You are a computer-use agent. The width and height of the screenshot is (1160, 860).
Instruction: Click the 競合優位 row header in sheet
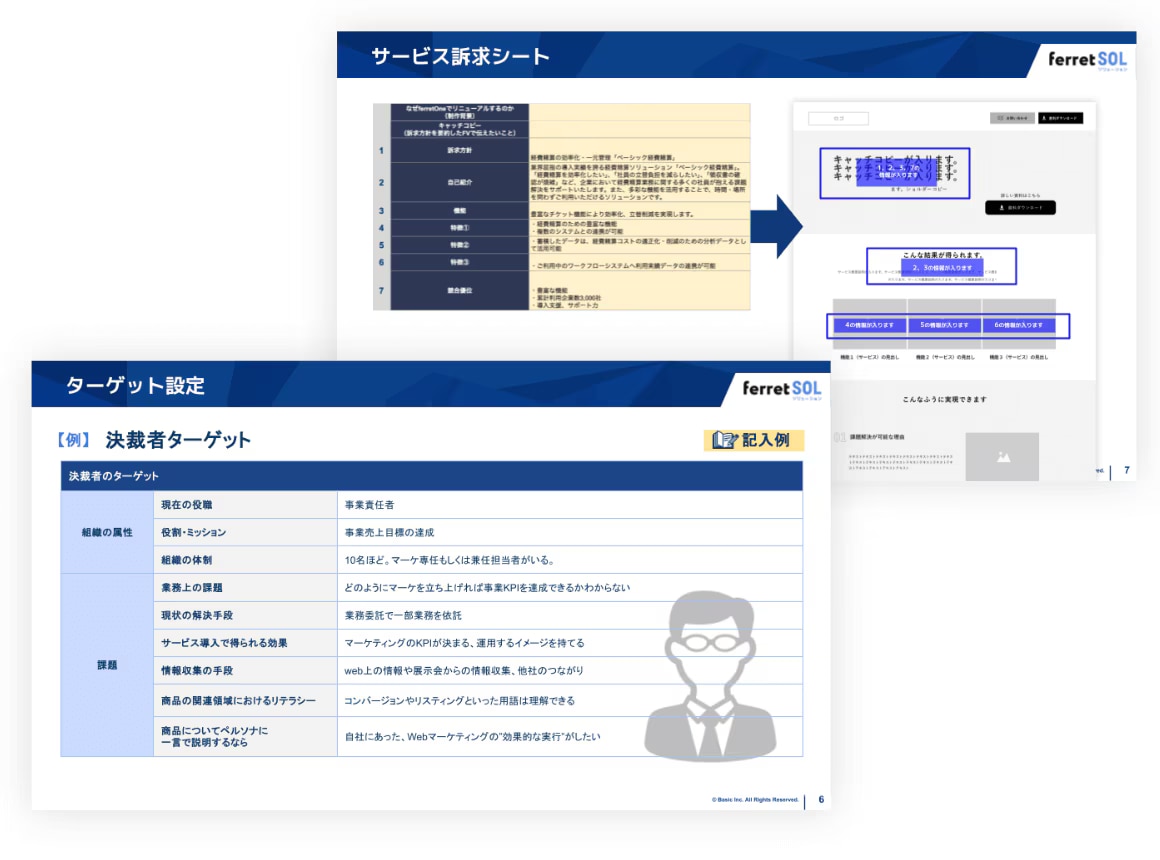(459, 291)
